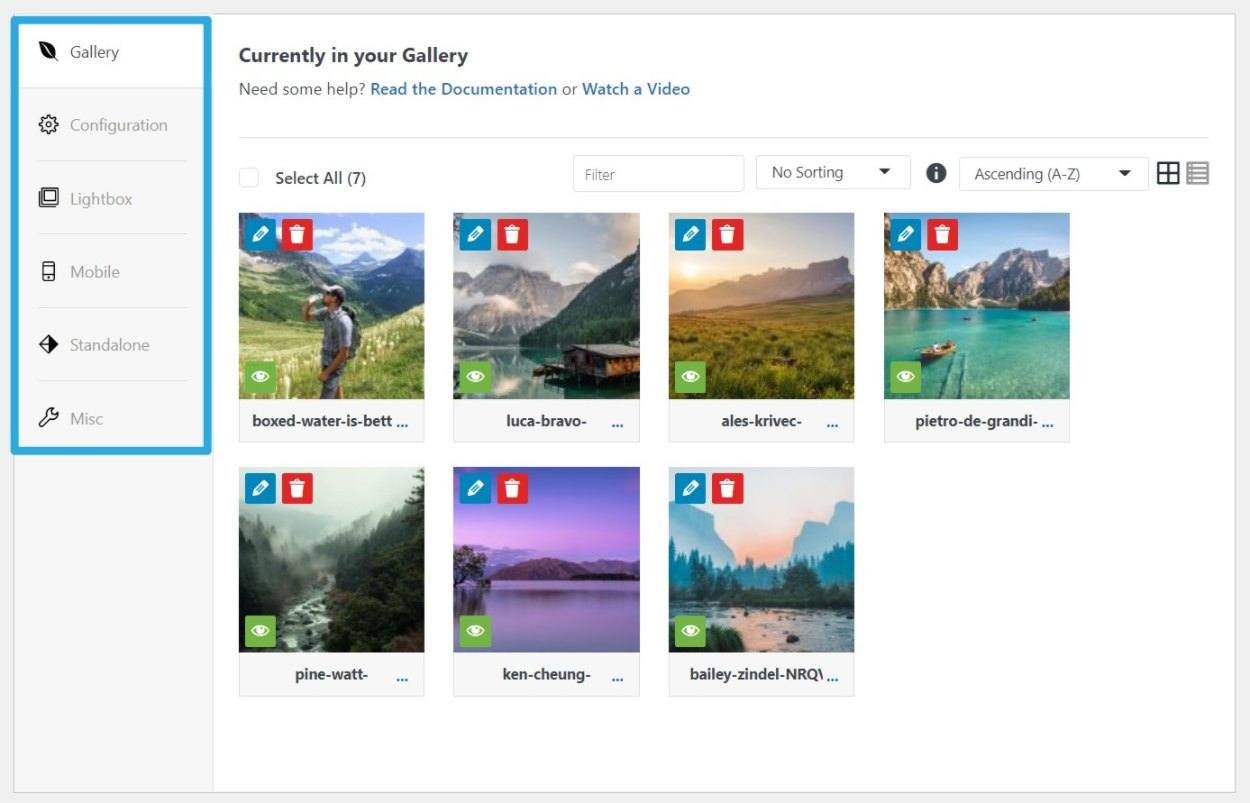Click the Mobile phone icon

[48, 271]
